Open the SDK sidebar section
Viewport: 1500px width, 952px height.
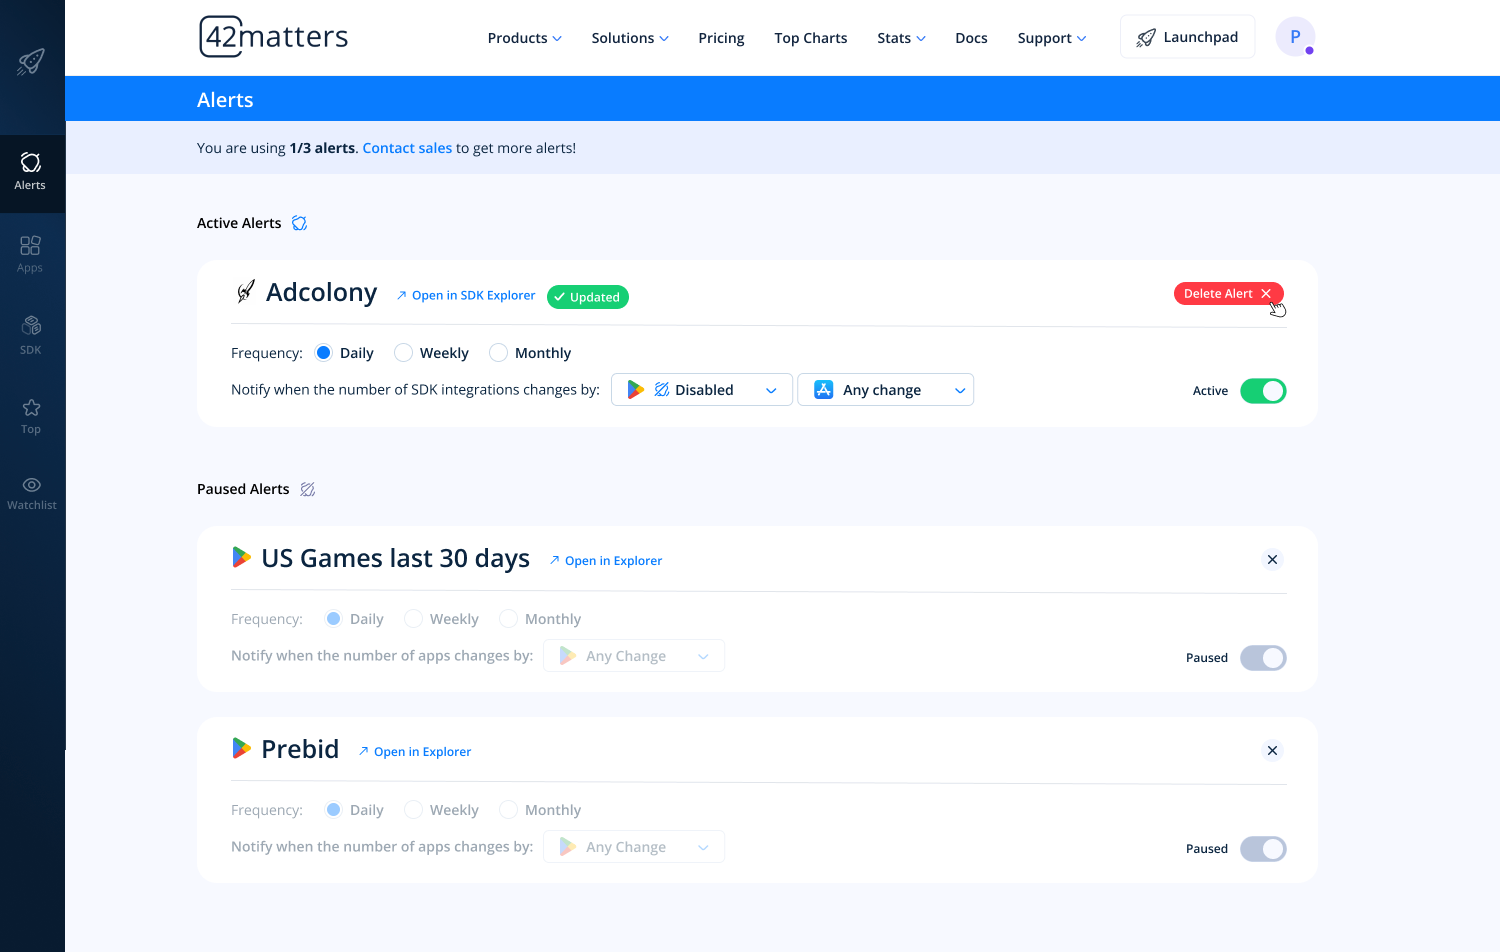[x=30, y=335]
